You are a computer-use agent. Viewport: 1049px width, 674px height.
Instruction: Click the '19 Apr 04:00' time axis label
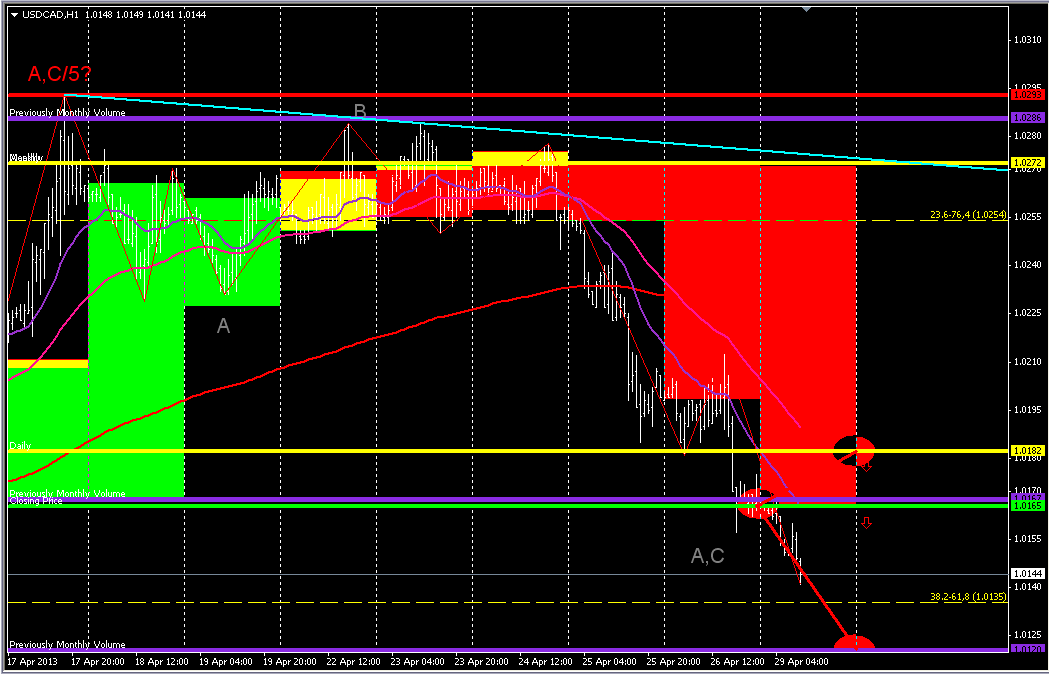click(225, 661)
